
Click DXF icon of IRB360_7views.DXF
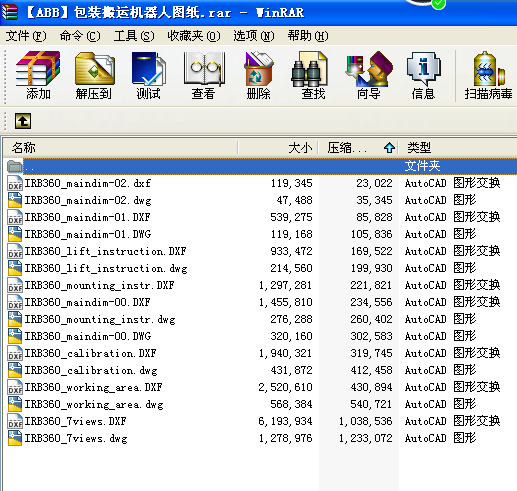[x=15, y=421]
